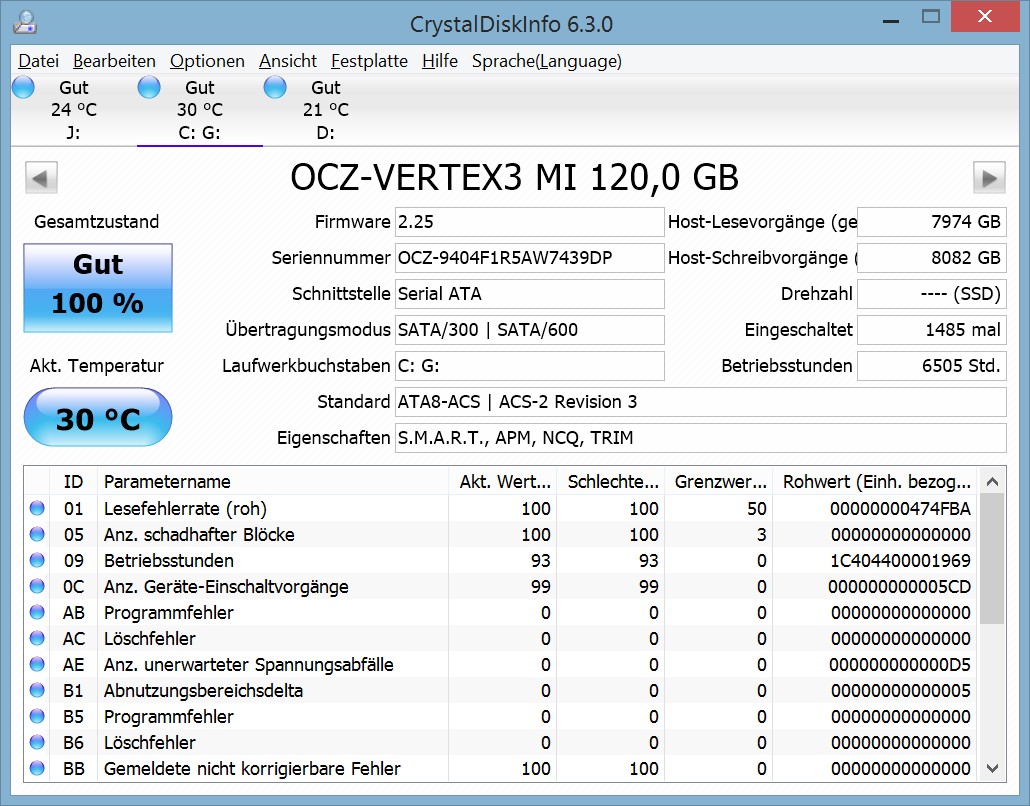Click status dot of row B1 Abnutzungsbereichsdelta

pos(37,690)
